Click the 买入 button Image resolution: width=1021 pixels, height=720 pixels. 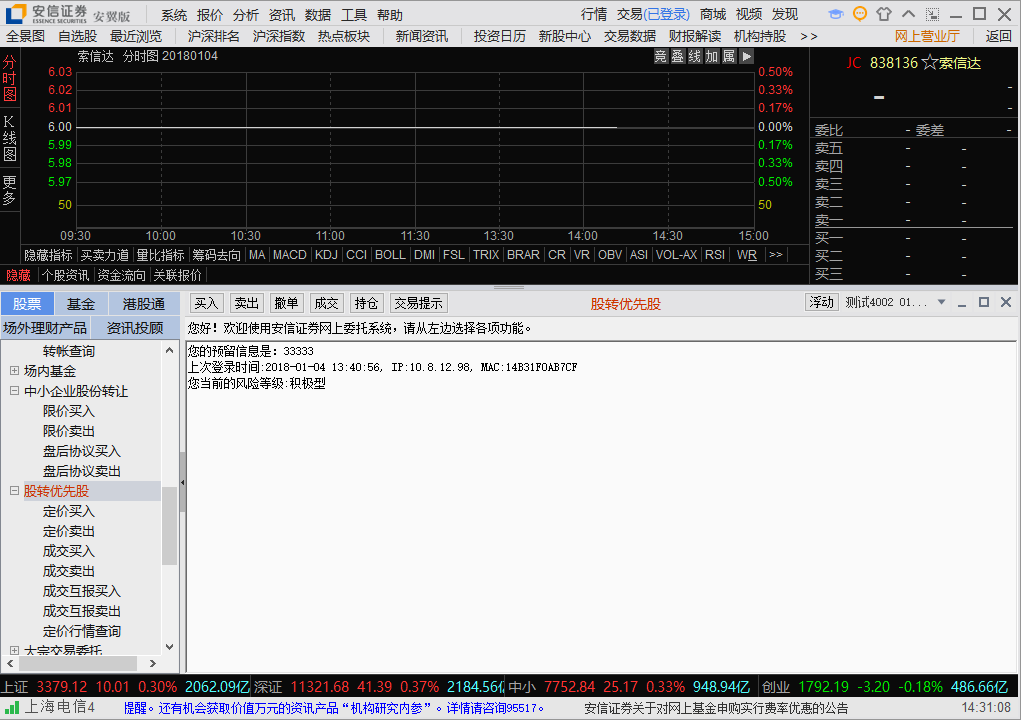pos(206,303)
